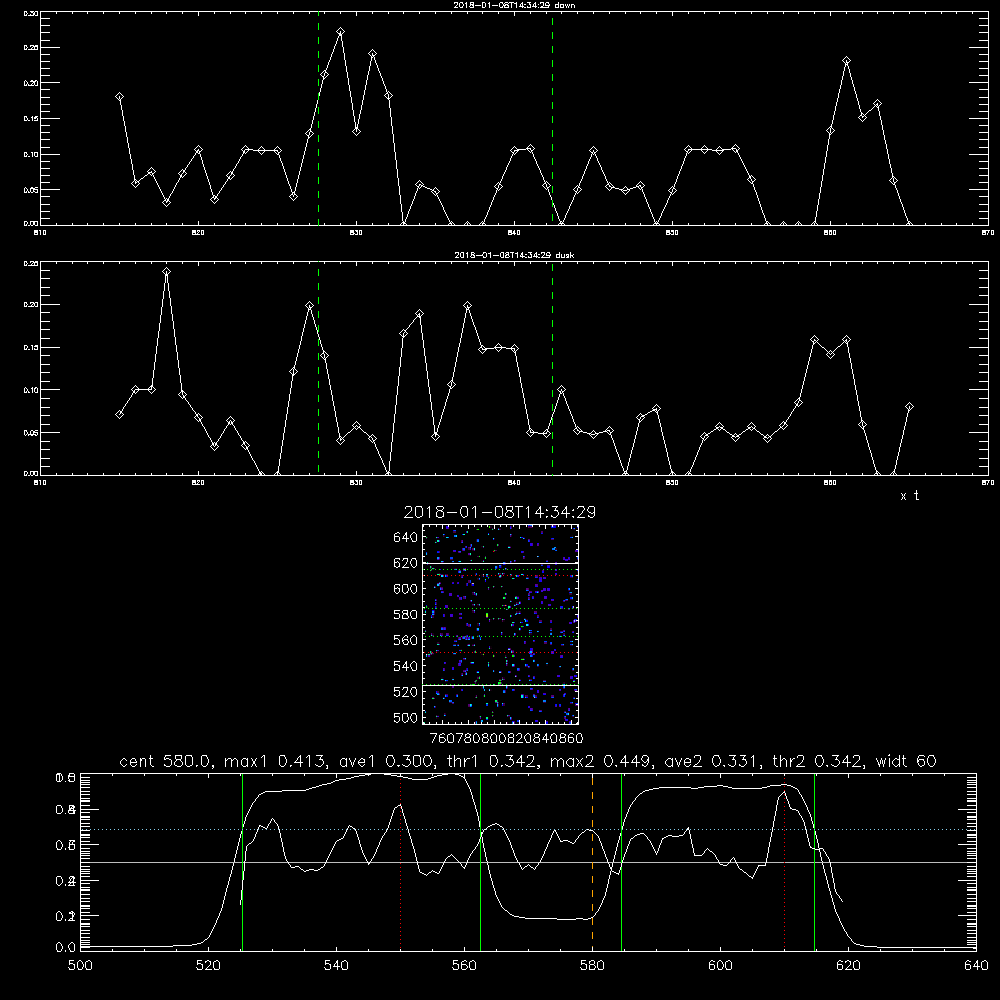Click the 'x t' label below the dusk plot
This screenshot has height=1000, width=1000.
[909, 496]
